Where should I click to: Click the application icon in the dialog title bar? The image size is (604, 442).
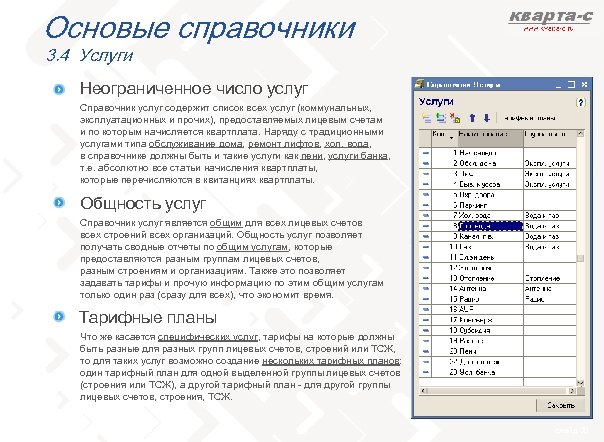[x=419, y=84]
